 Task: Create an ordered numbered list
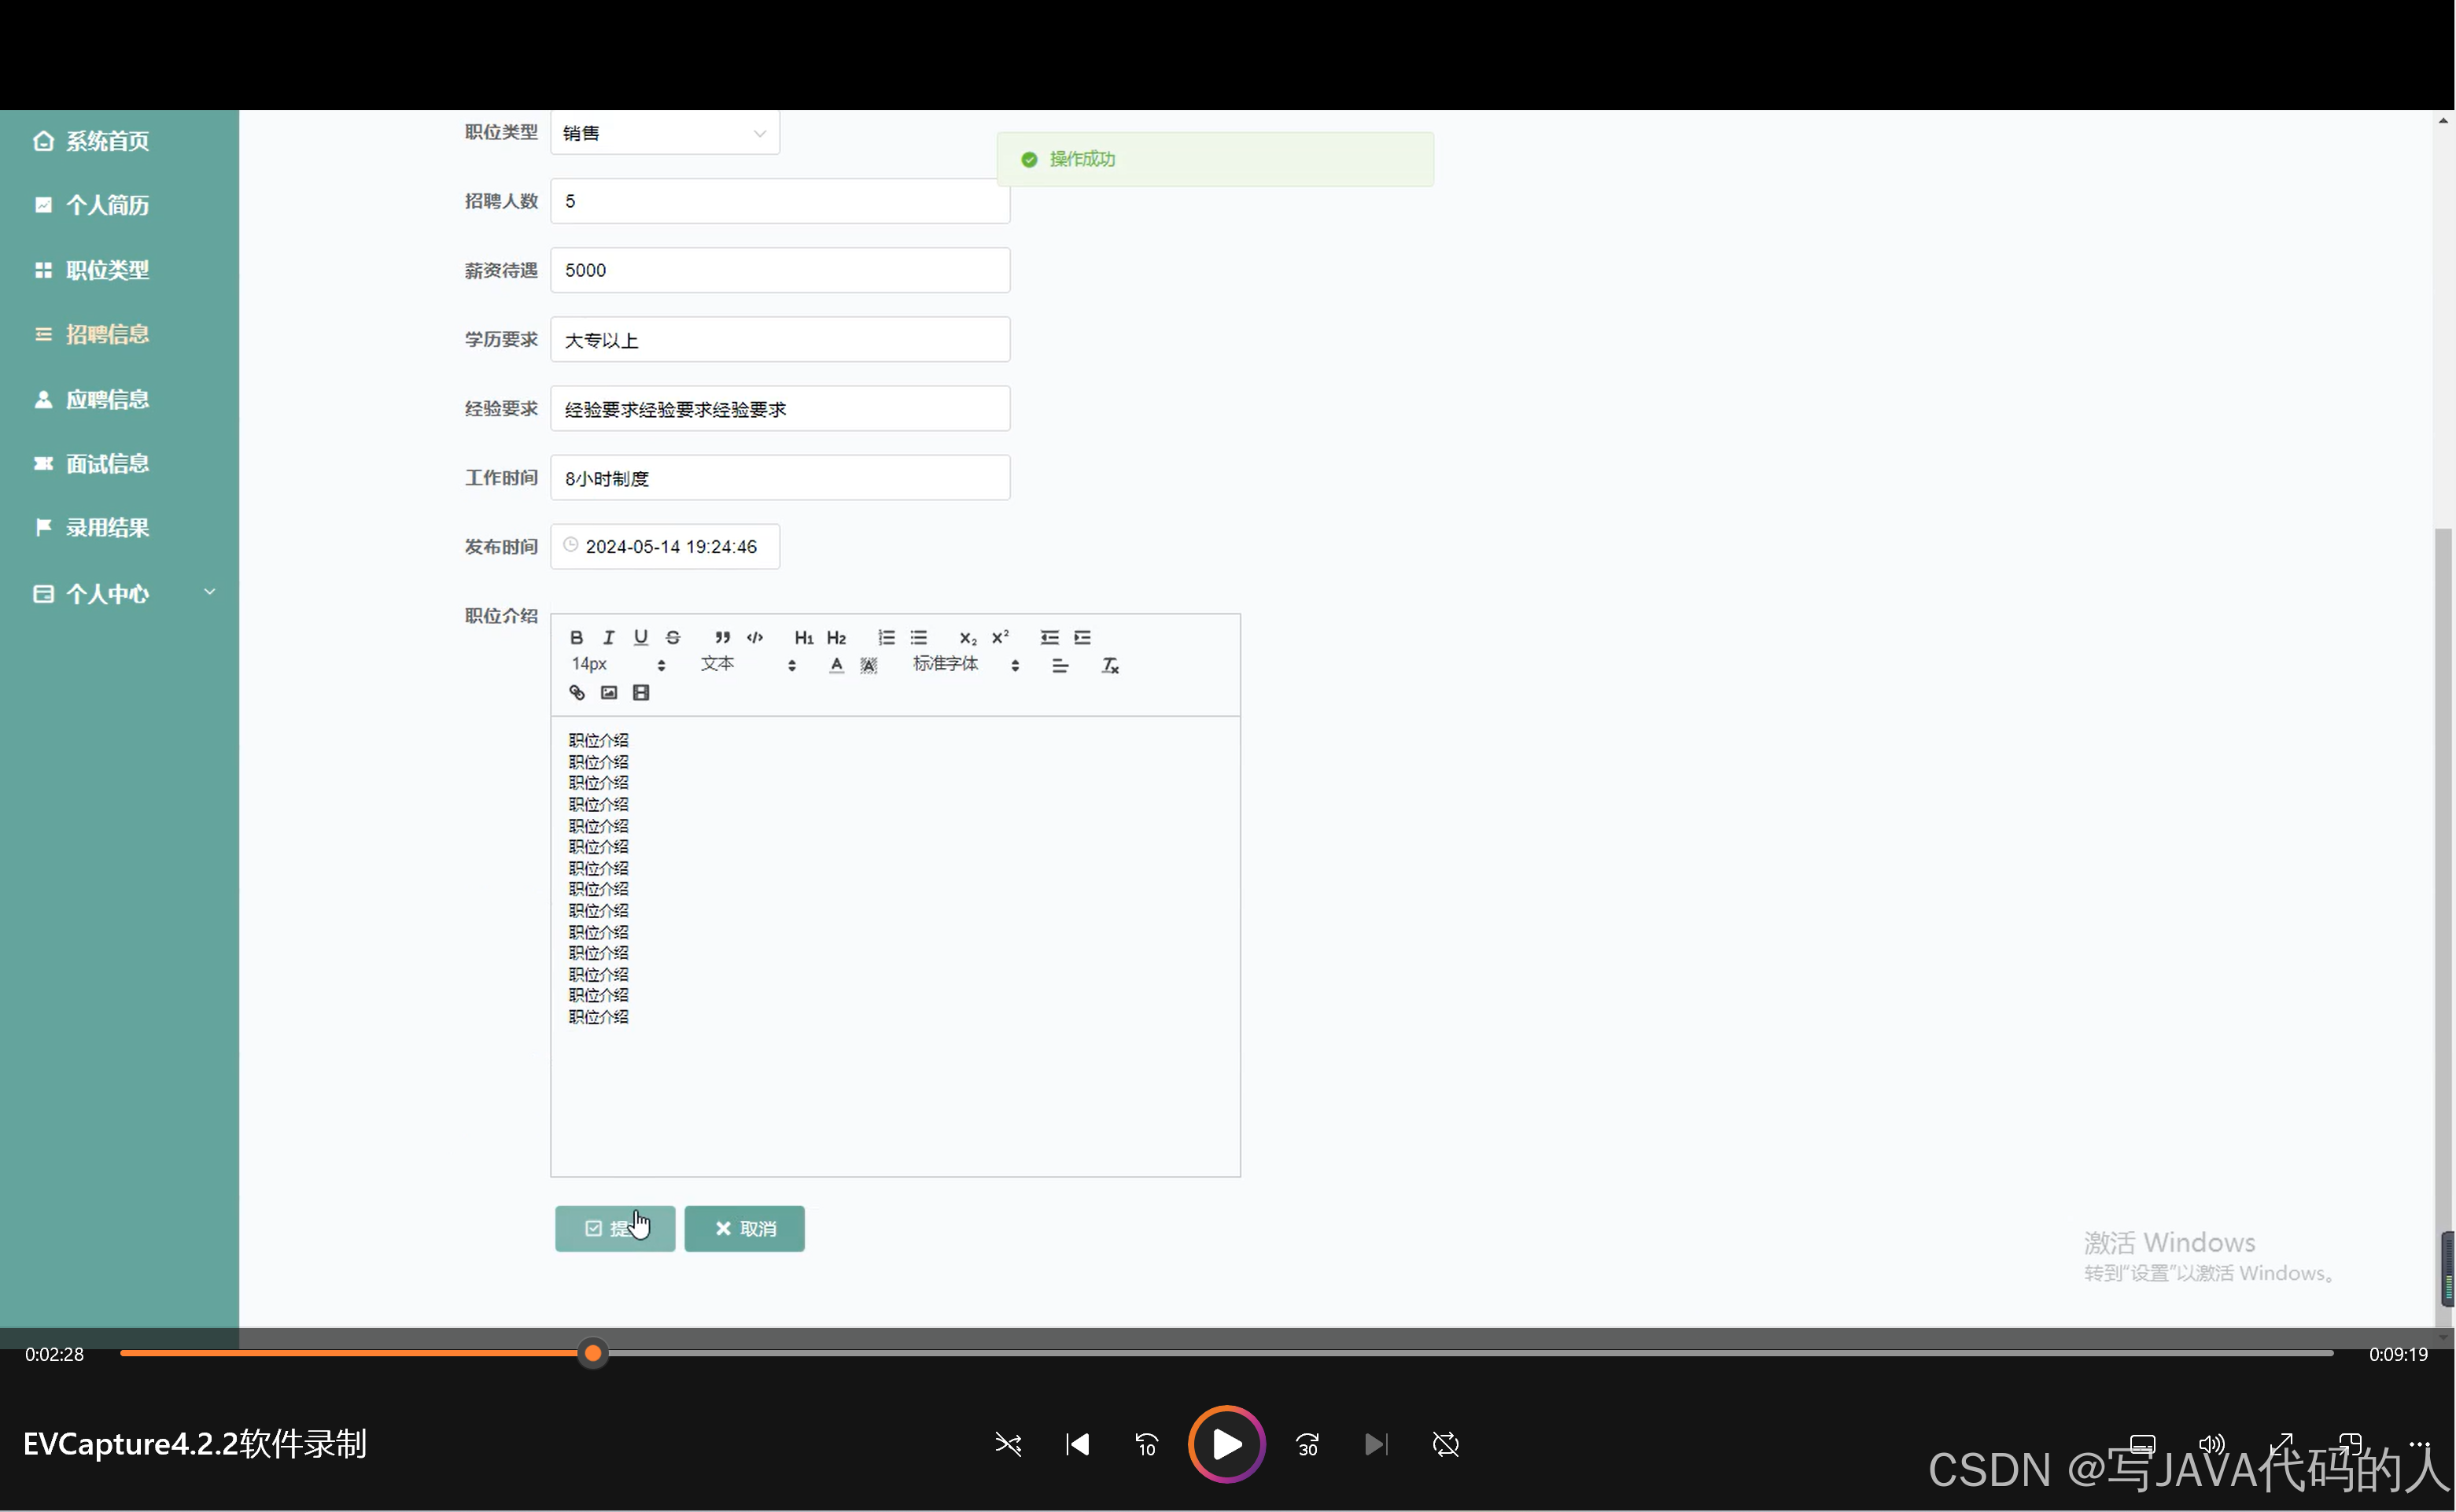click(x=886, y=637)
